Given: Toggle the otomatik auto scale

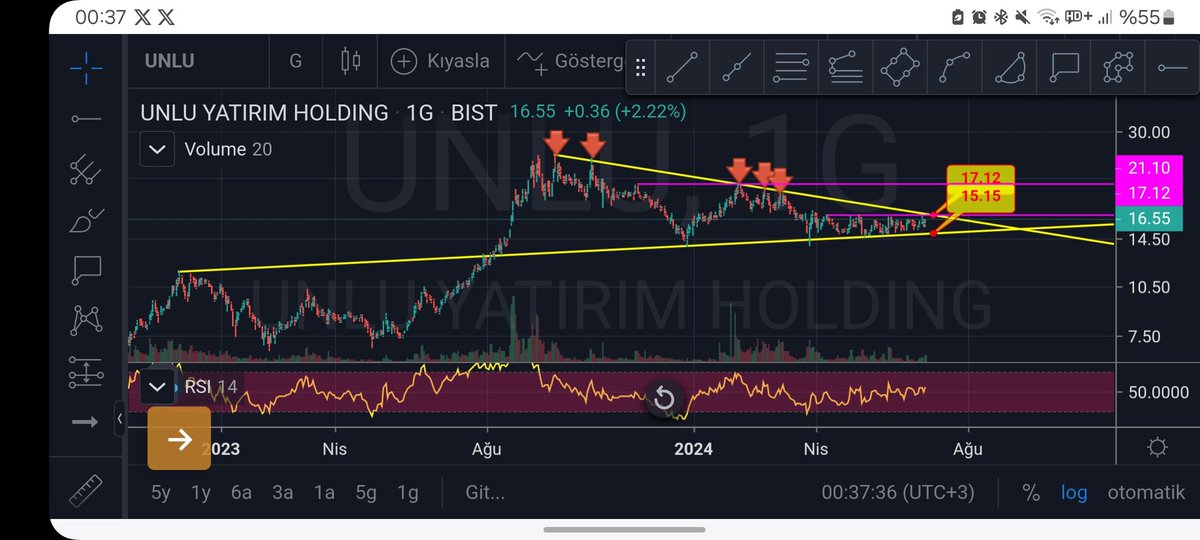Looking at the screenshot, I should pos(1146,493).
